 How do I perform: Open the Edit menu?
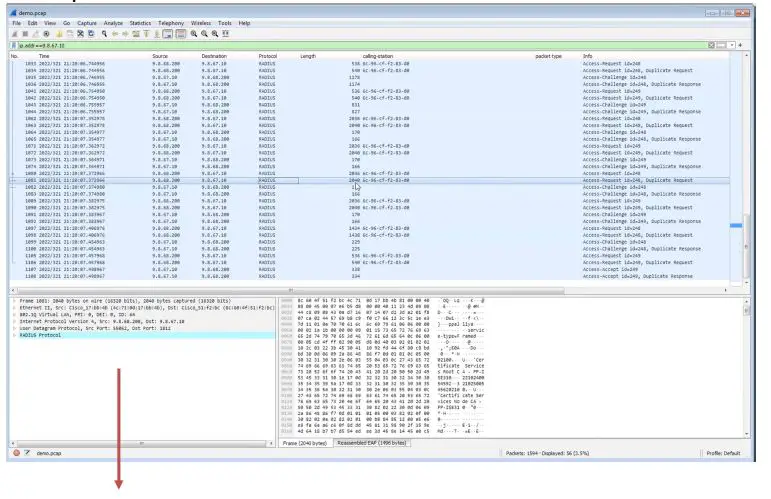[x=32, y=23]
